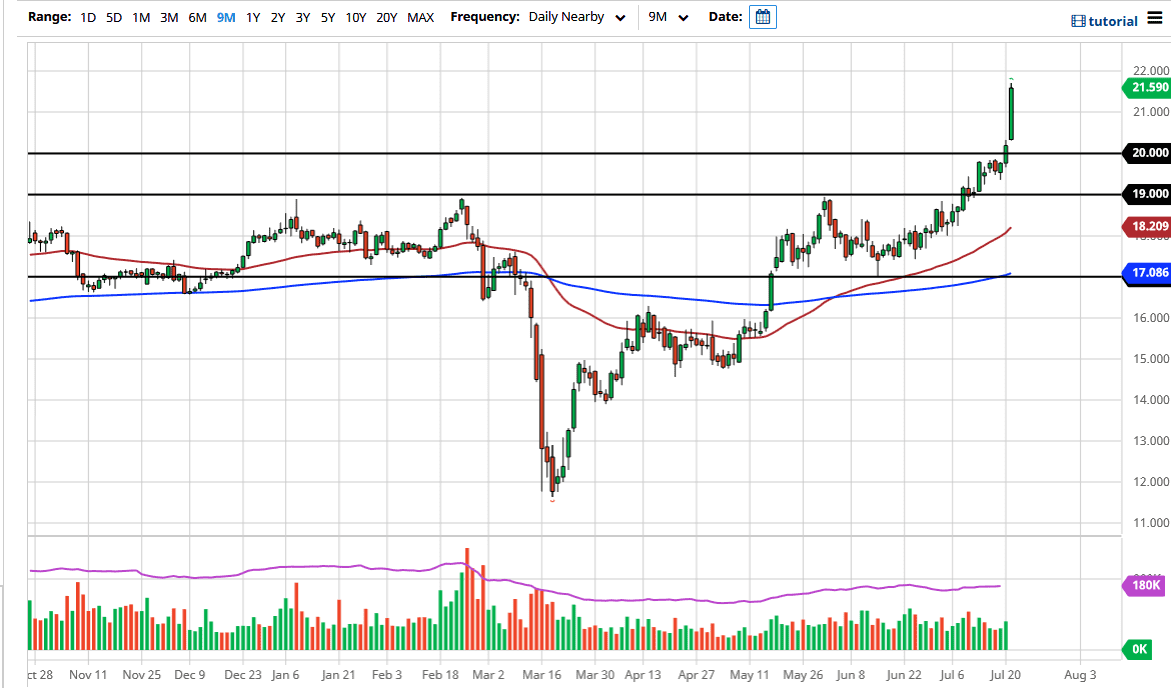This screenshot has width=1171, height=688.
Task: Choose the 1Y range
Action: (x=253, y=17)
